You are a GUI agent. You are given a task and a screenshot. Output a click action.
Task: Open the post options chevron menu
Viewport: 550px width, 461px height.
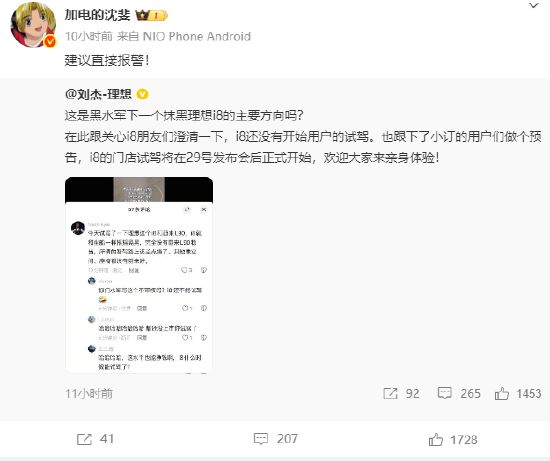[x=534, y=6]
